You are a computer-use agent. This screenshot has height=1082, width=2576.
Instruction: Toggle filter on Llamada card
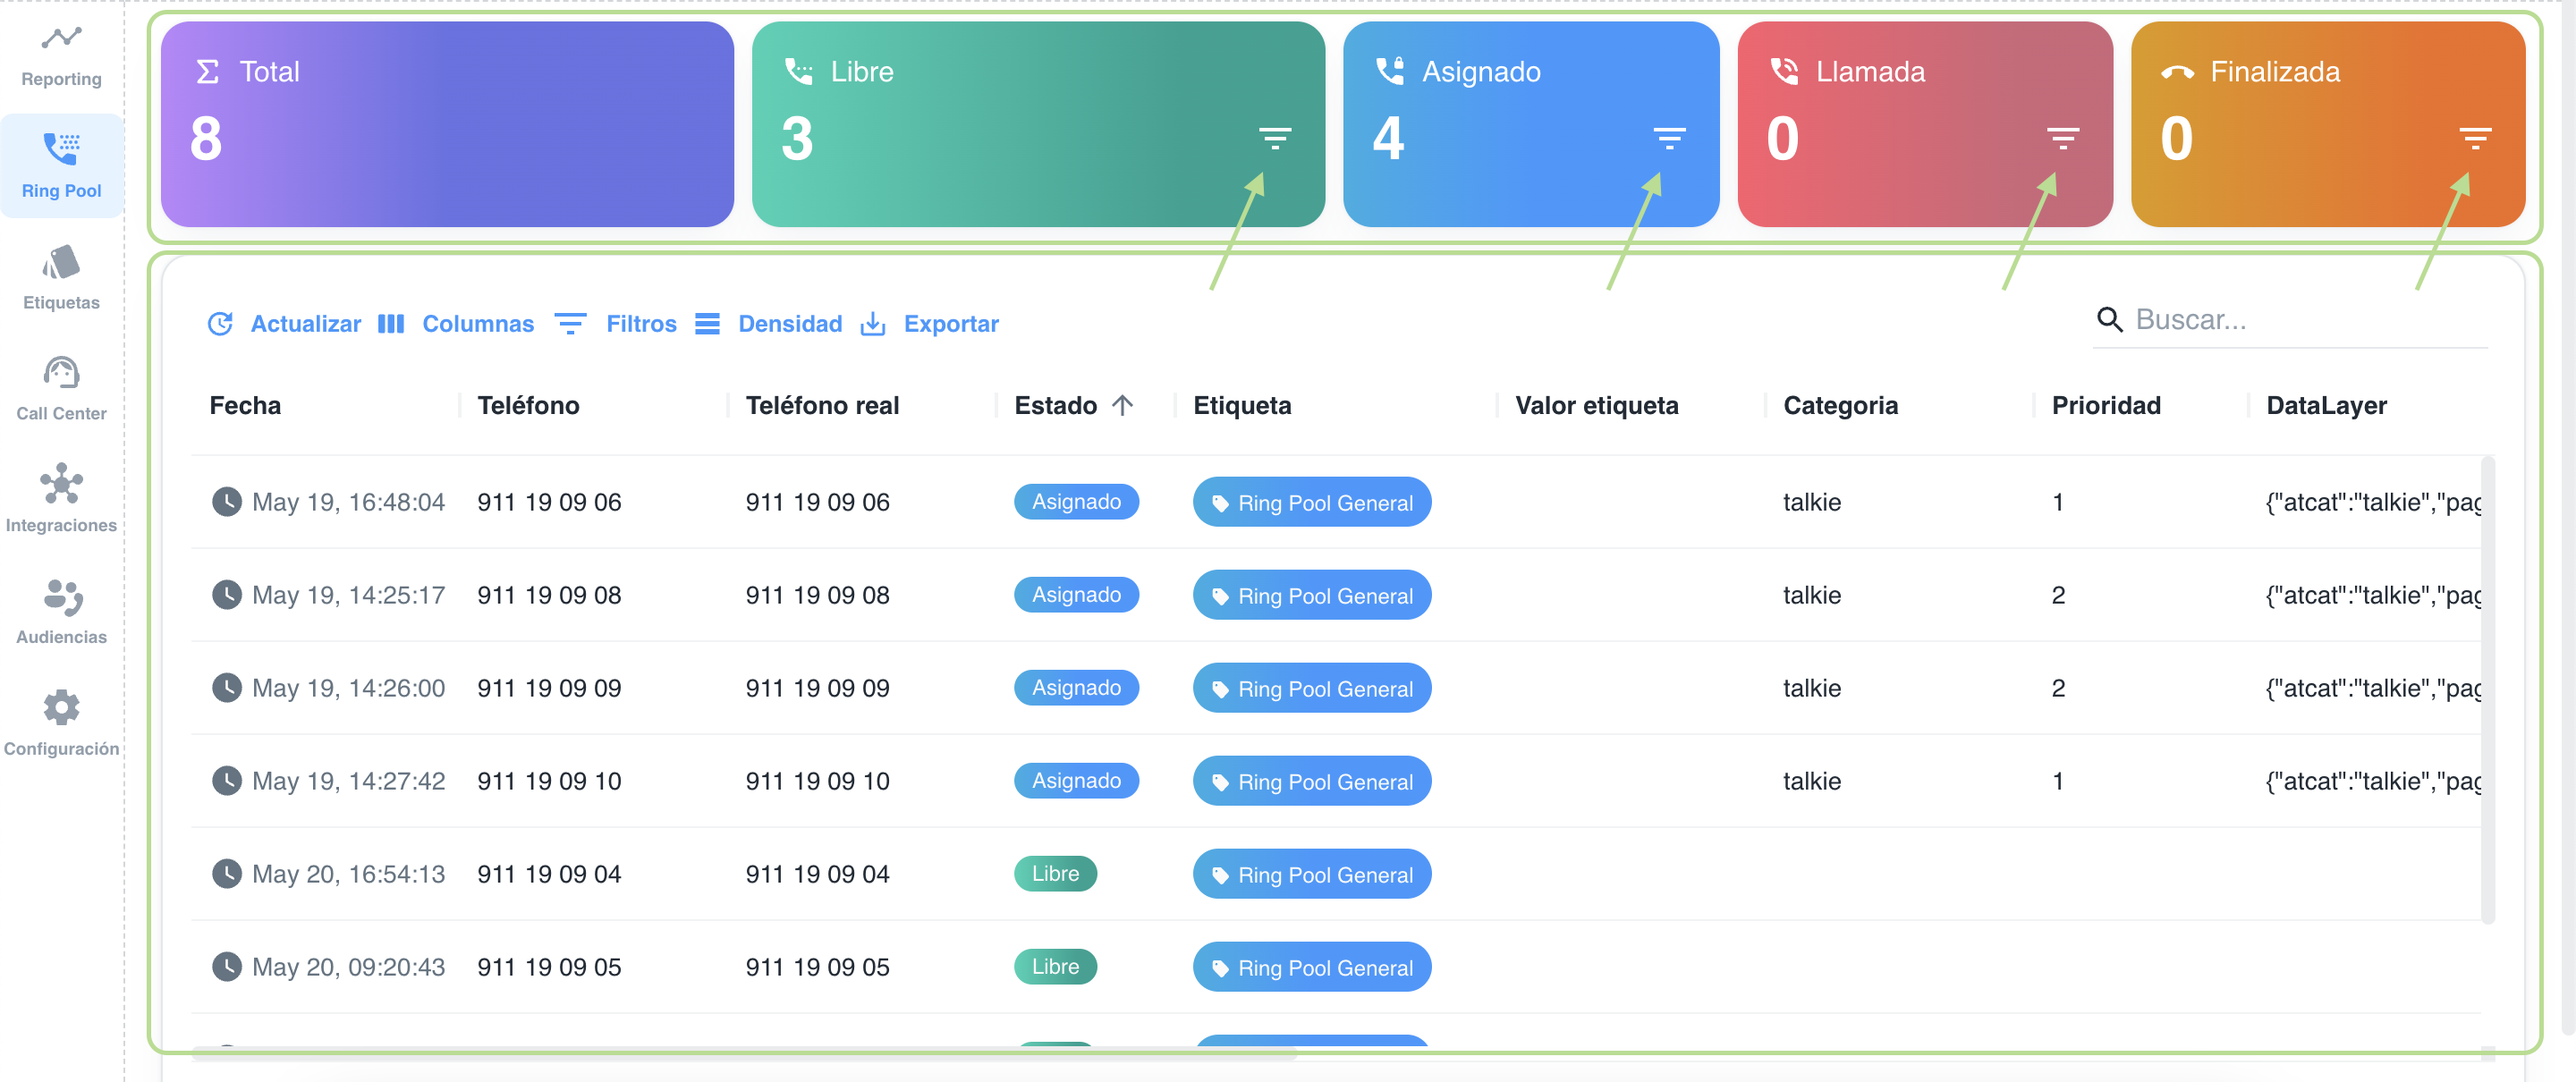(x=2062, y=138)
